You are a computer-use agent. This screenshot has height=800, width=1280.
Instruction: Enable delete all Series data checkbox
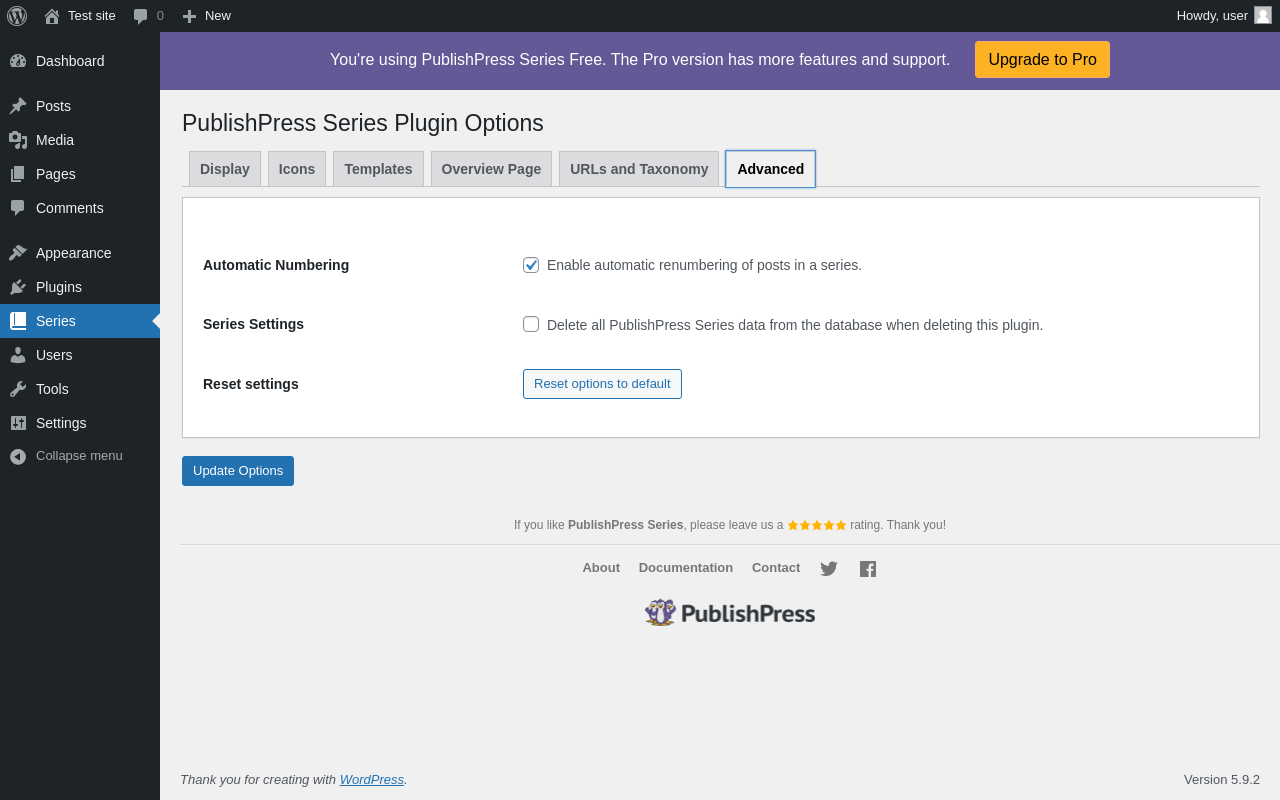pos(531,324)
